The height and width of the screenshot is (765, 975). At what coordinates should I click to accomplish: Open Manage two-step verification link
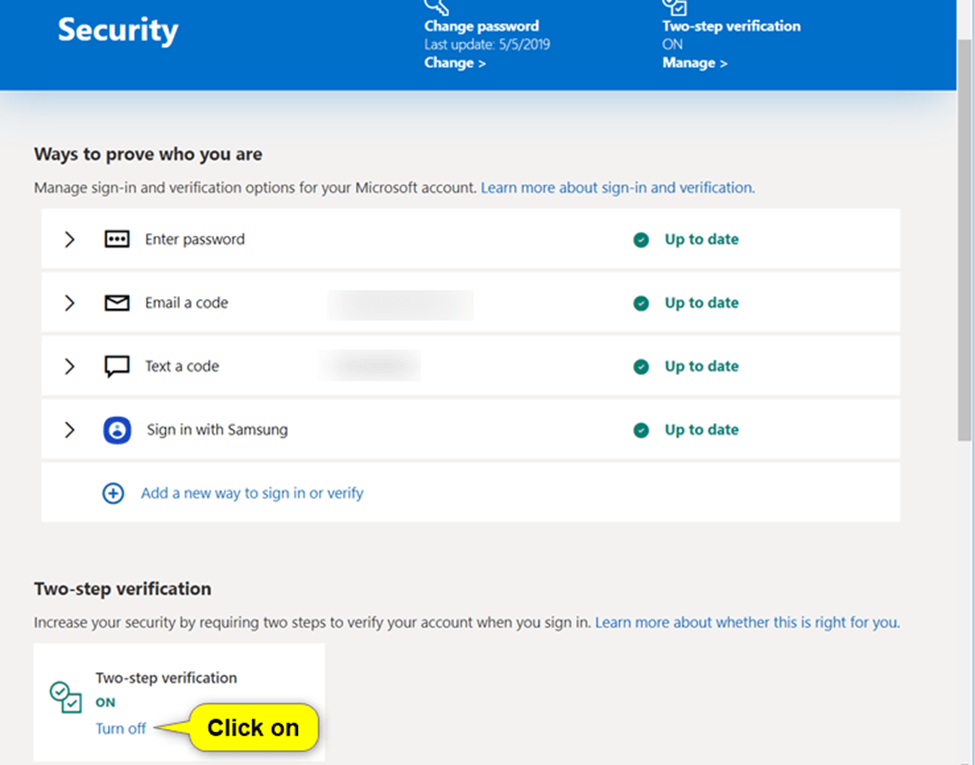tap(694, 63)
